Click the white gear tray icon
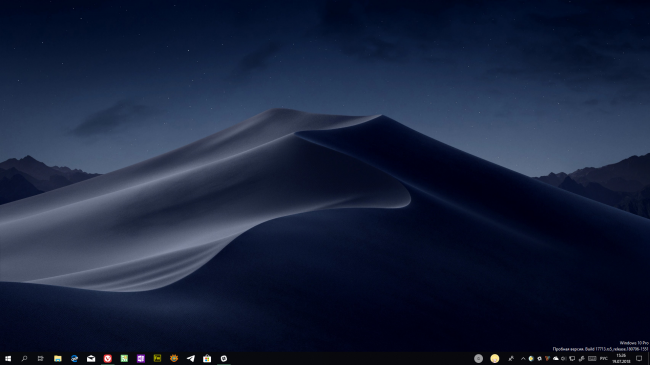The width and height of the screenshot is (650, 365). tap(539, 359)
